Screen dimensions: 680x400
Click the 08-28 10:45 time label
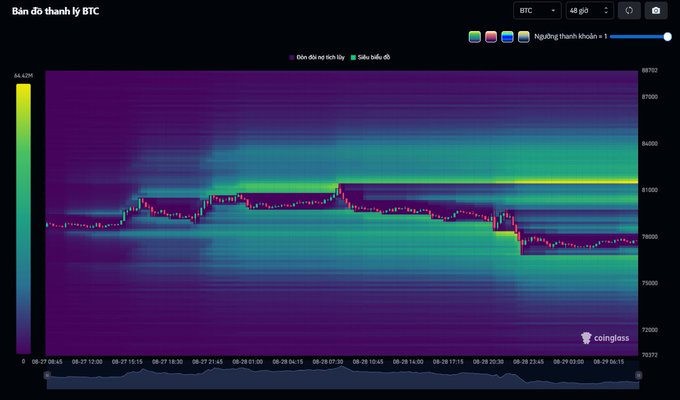click(x=368, y=361)
